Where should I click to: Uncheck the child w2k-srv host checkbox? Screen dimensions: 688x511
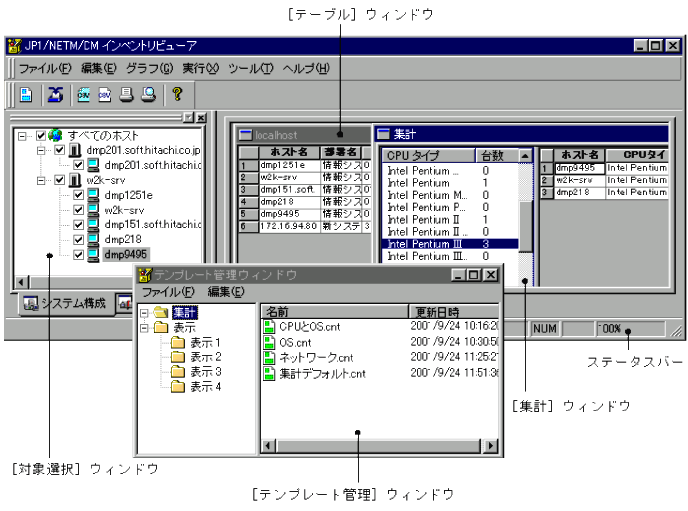point(79,210)
